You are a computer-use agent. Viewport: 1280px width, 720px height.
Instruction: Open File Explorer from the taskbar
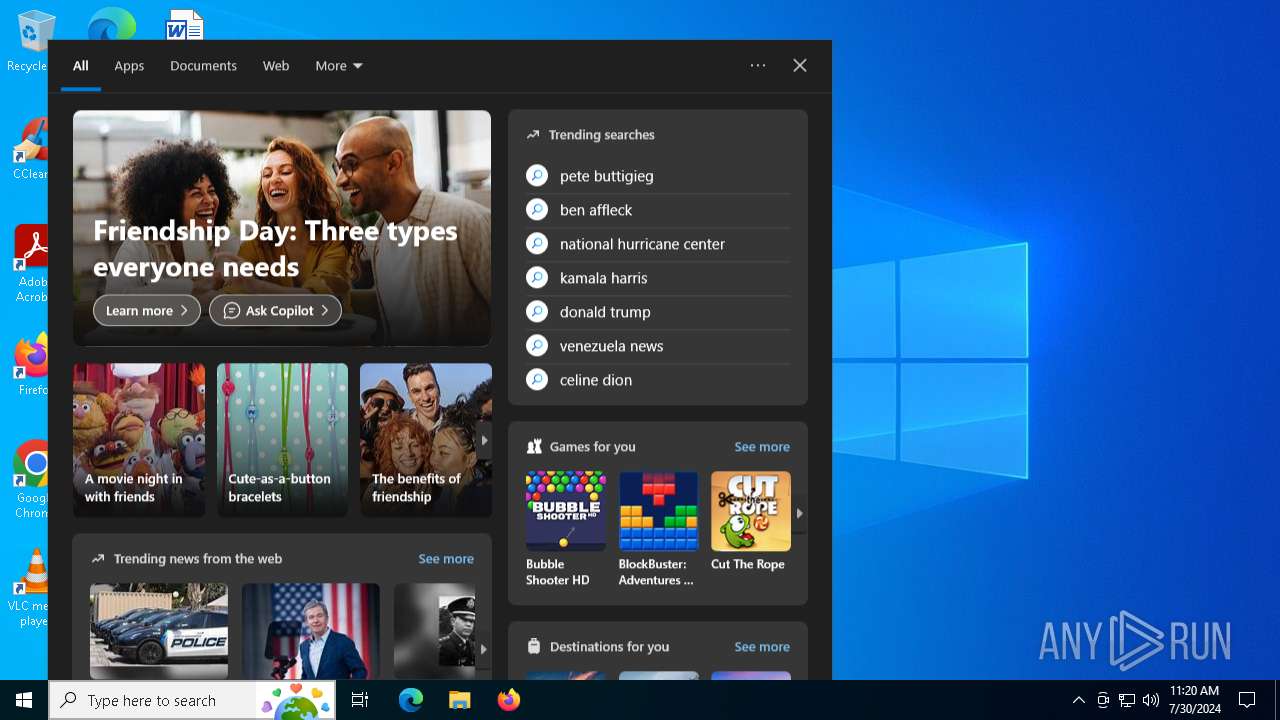pyautogui.click(x=459, y=700)
